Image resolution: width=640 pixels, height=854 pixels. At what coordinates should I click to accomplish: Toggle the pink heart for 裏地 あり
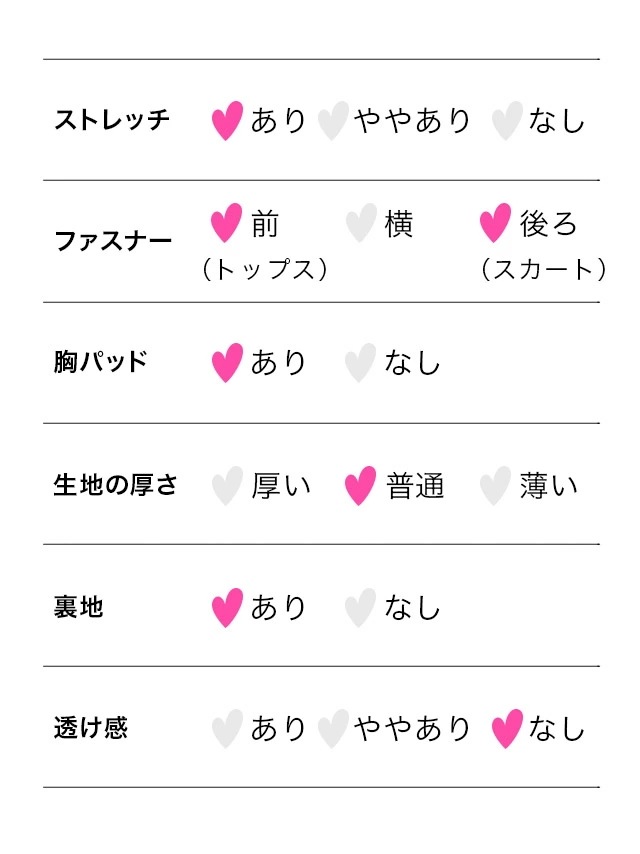pos(227,608)
